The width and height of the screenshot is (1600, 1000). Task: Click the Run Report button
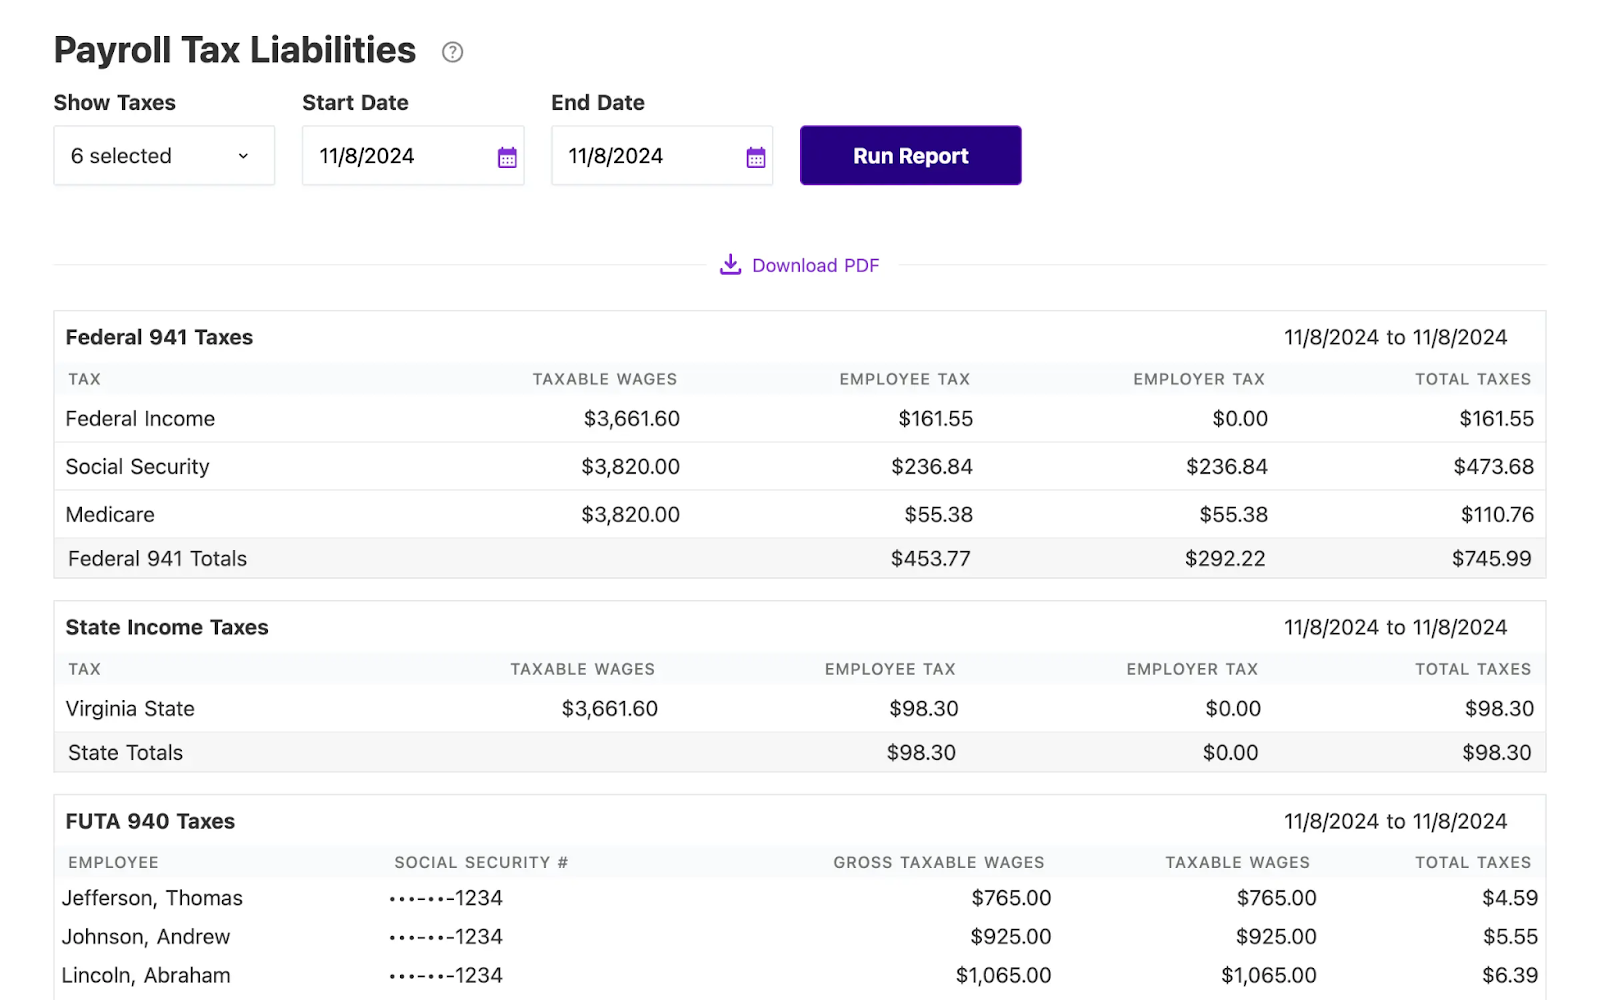909,155
